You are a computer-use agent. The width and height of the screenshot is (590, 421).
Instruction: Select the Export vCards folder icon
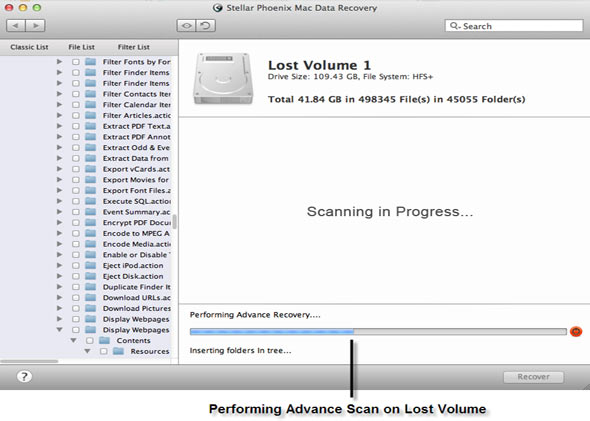coord(90,169)
